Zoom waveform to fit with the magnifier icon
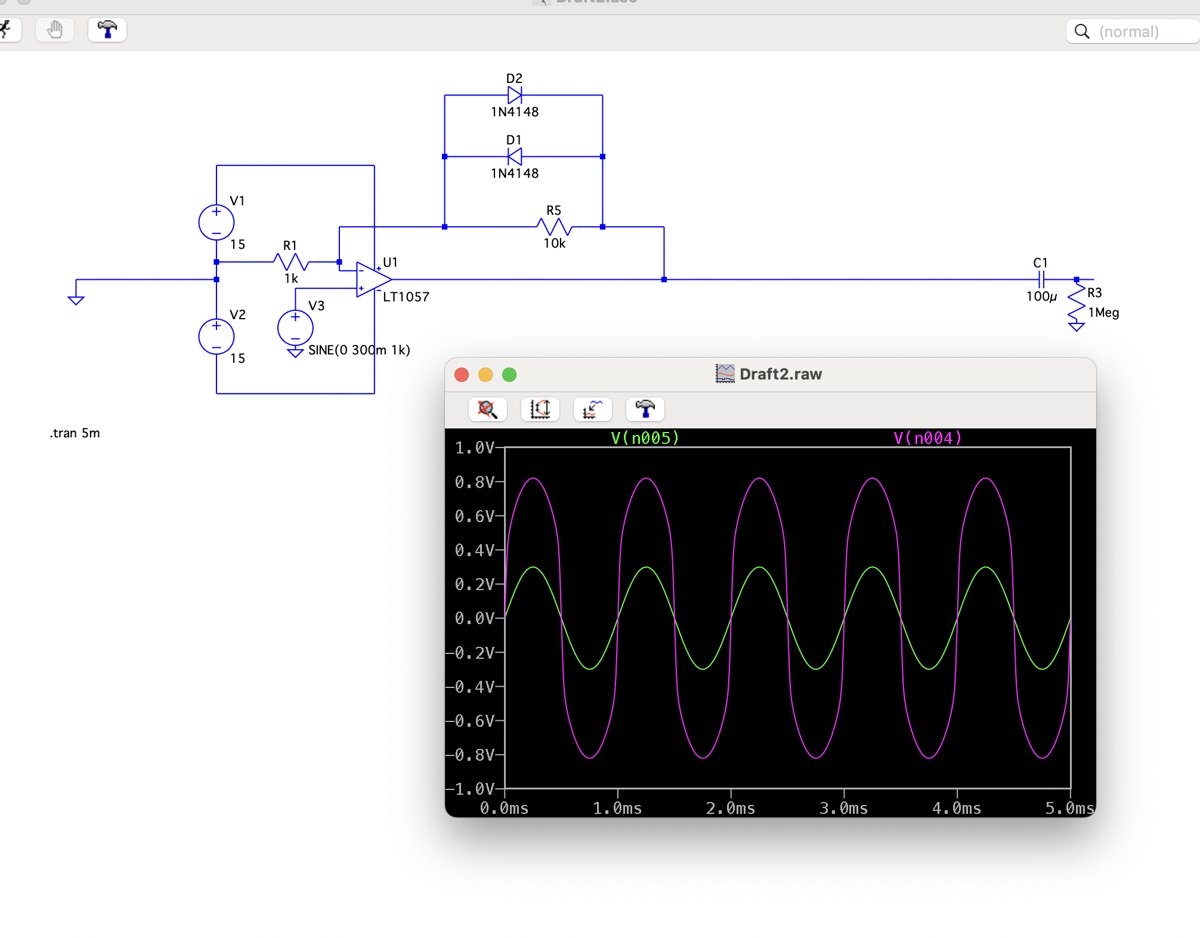Viewport: 1200px width, 938px height. (487, 408)
